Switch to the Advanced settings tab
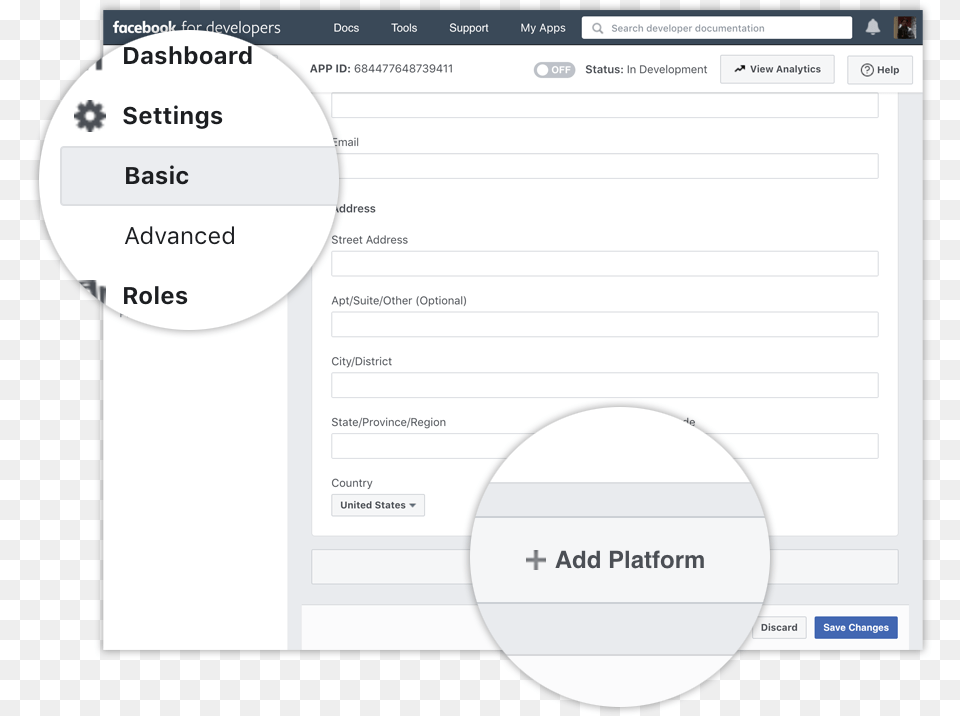The height and width of the screenshot is (716, 960). tap(180, 236)
